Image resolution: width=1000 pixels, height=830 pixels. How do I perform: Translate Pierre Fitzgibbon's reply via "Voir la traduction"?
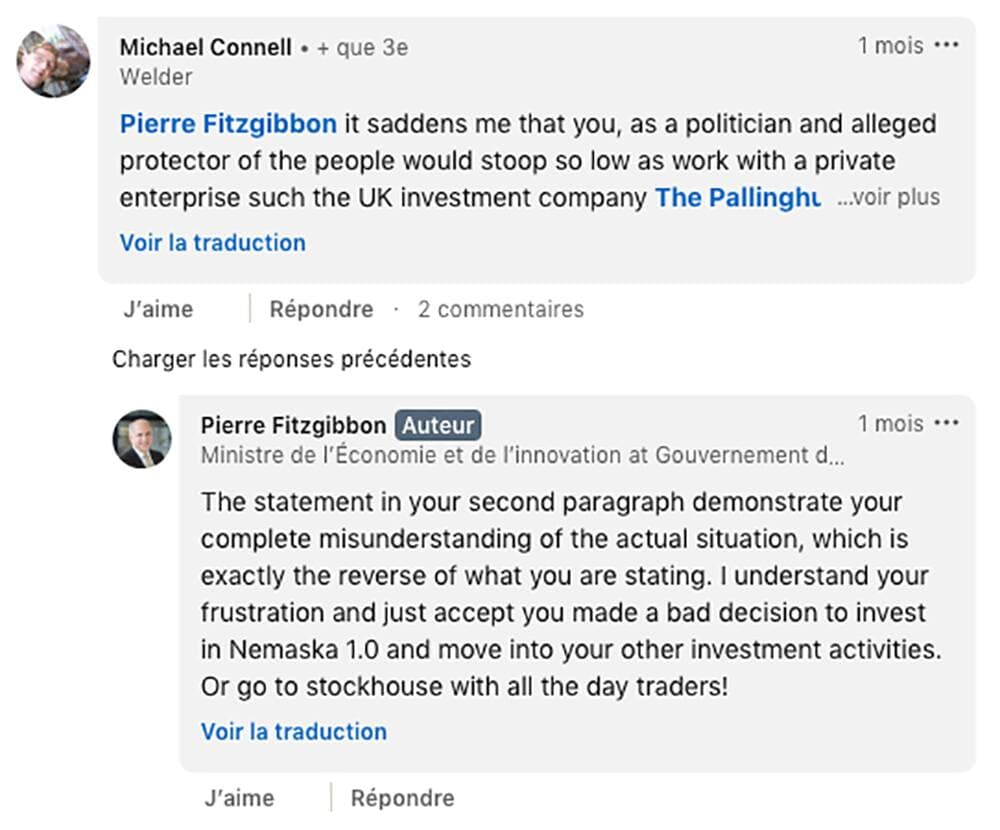point(293,731)
